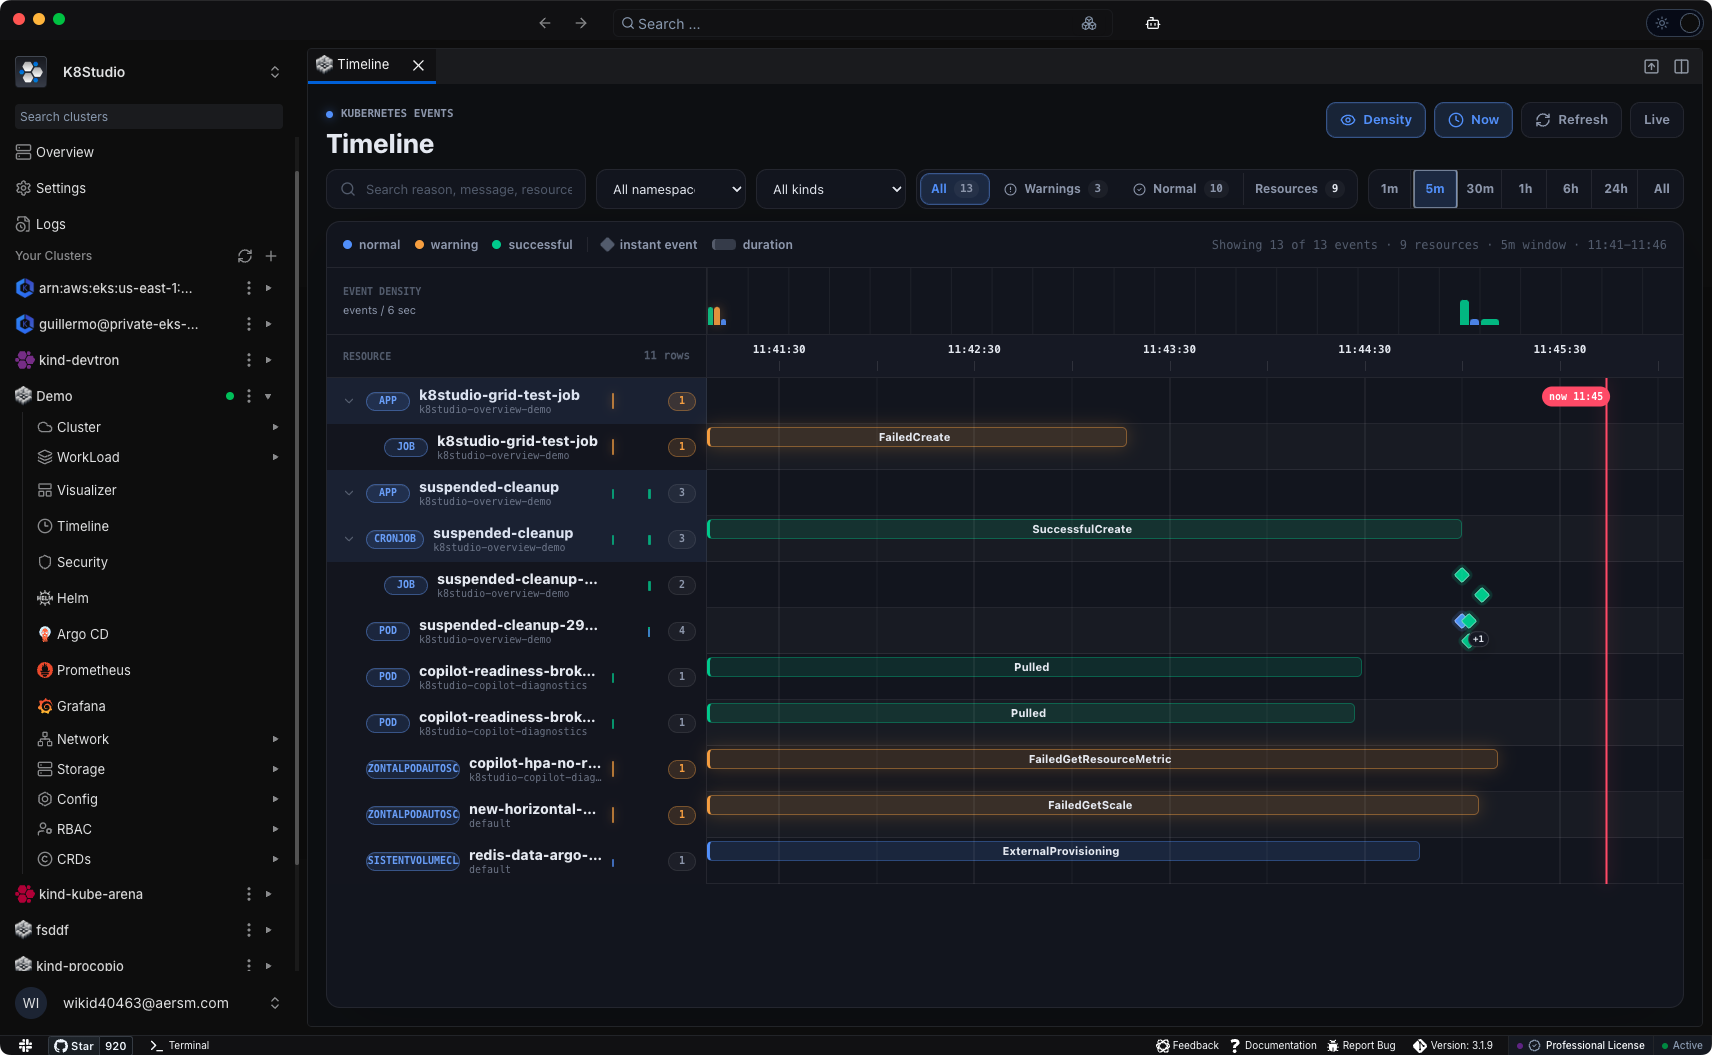Select the All events filter
Image resolution: width=1712 pixels, height=1055 pixels.
pyautogui.click(x=954, y=189)
